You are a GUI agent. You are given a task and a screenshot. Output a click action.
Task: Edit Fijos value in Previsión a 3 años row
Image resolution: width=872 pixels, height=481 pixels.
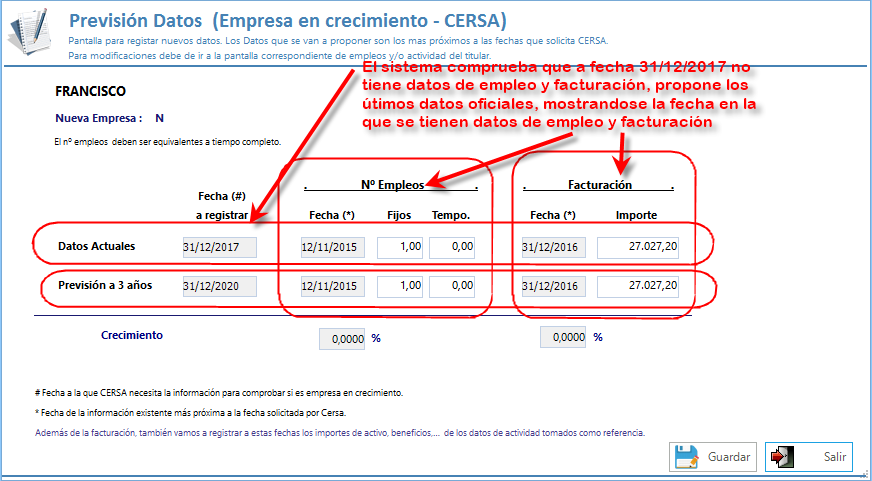400,286
